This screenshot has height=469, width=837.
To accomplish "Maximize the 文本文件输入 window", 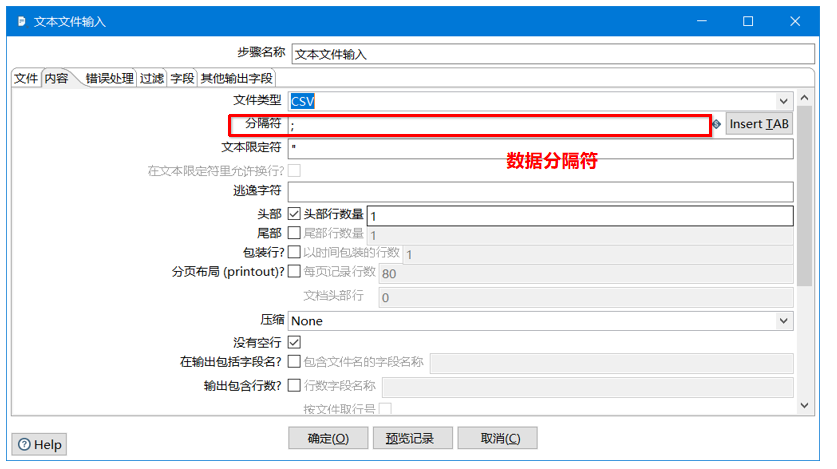I will click(x=748, y=21).
